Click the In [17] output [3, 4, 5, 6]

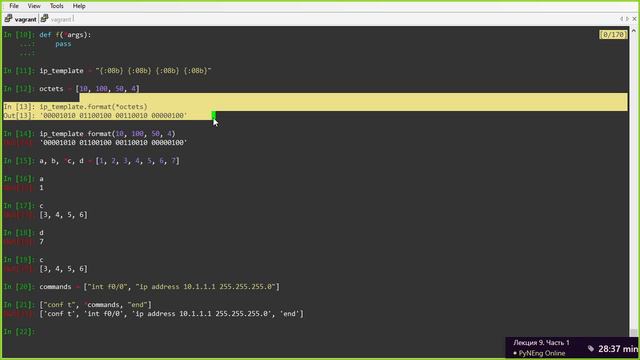click(x=63, y=215)
